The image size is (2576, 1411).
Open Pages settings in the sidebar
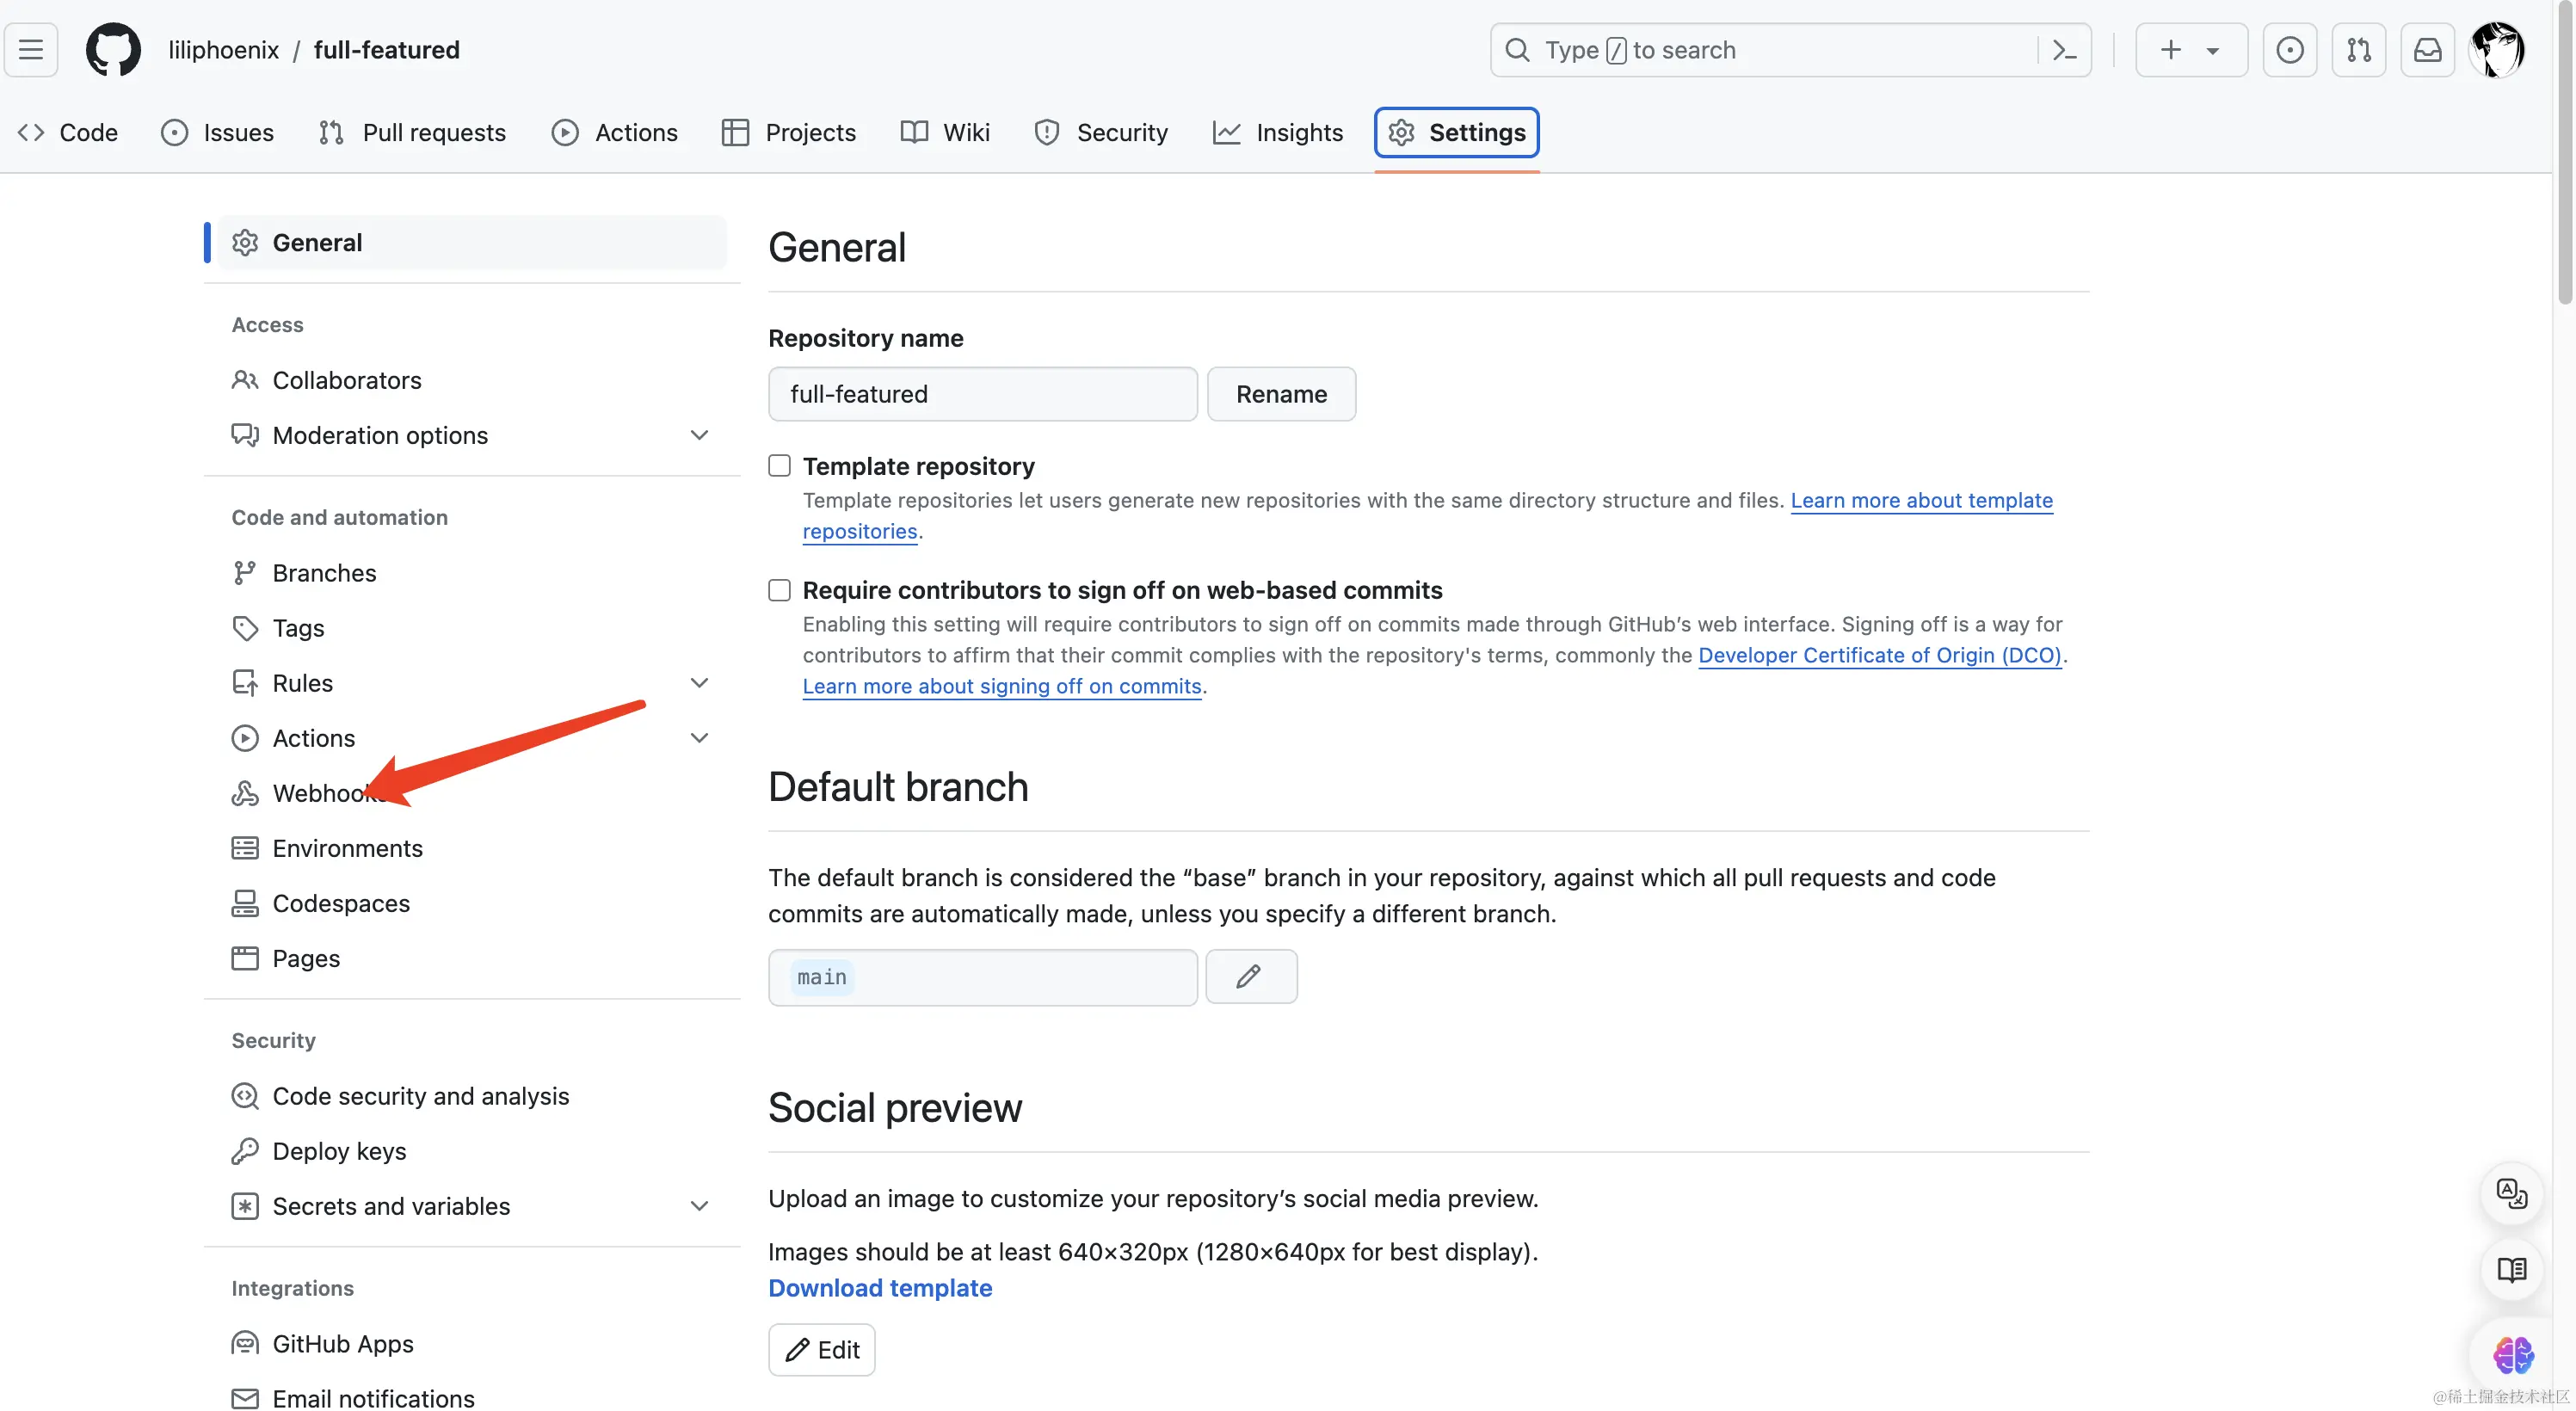(471, 958)
